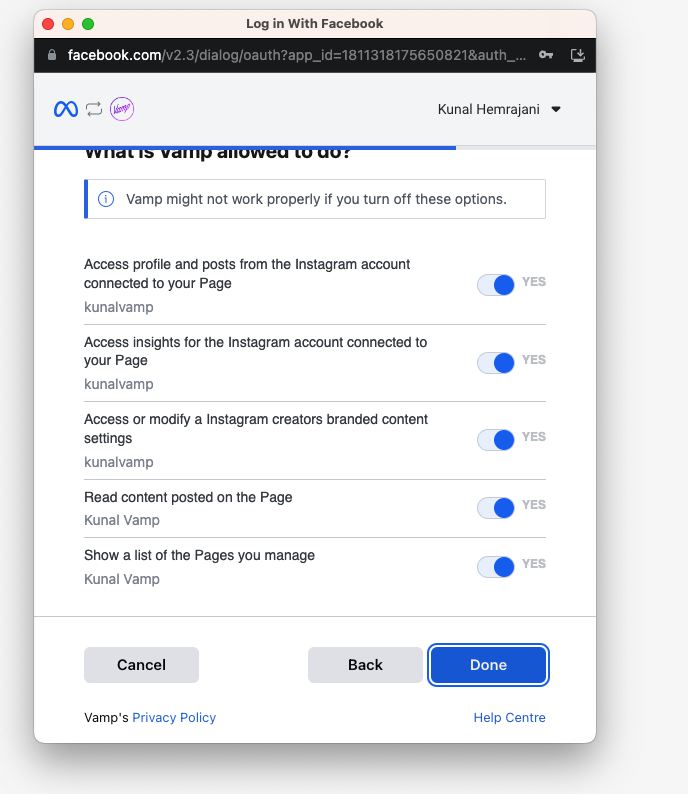Click the facebook.com URL address field
Image resolution: width=688 pixels, height=794 pixels.
[x=297, y=55]
